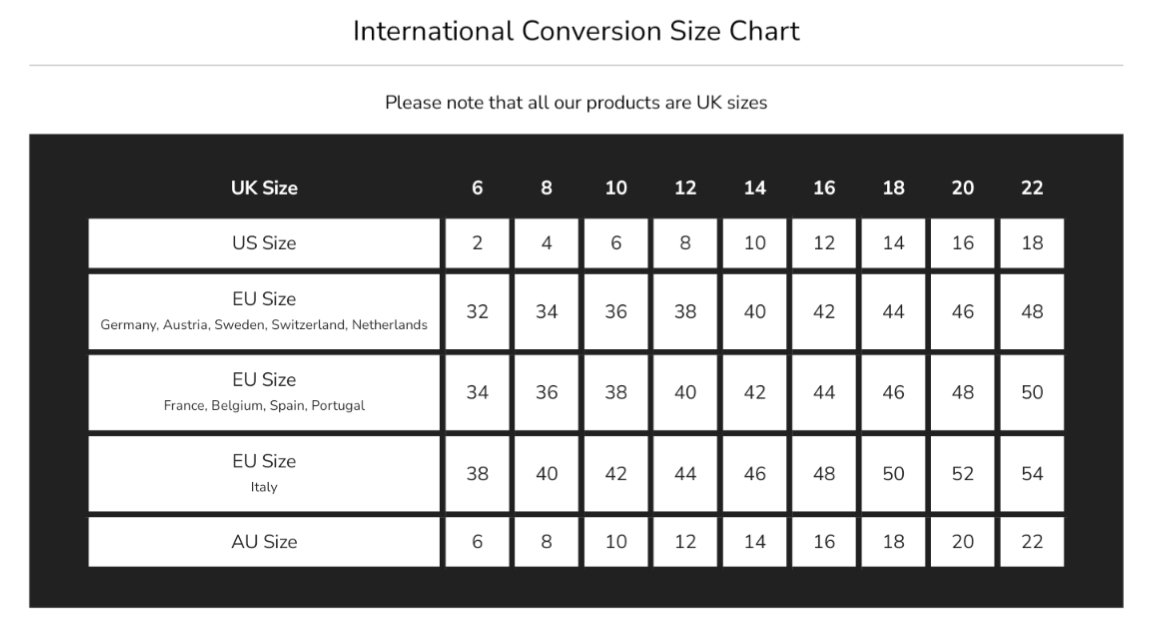Click the US Size 2 cell
Viewport: 1151px width, 635px height.
[477, 243]
